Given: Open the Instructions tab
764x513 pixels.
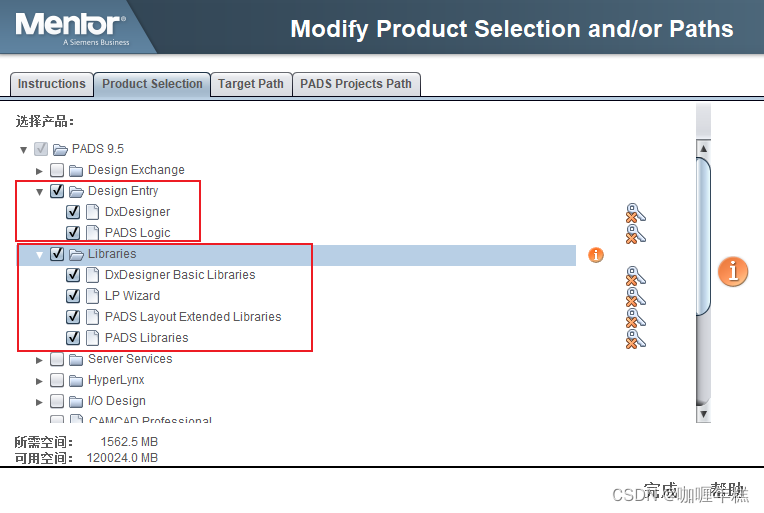Looking at the screenshot, I should 52,84.
